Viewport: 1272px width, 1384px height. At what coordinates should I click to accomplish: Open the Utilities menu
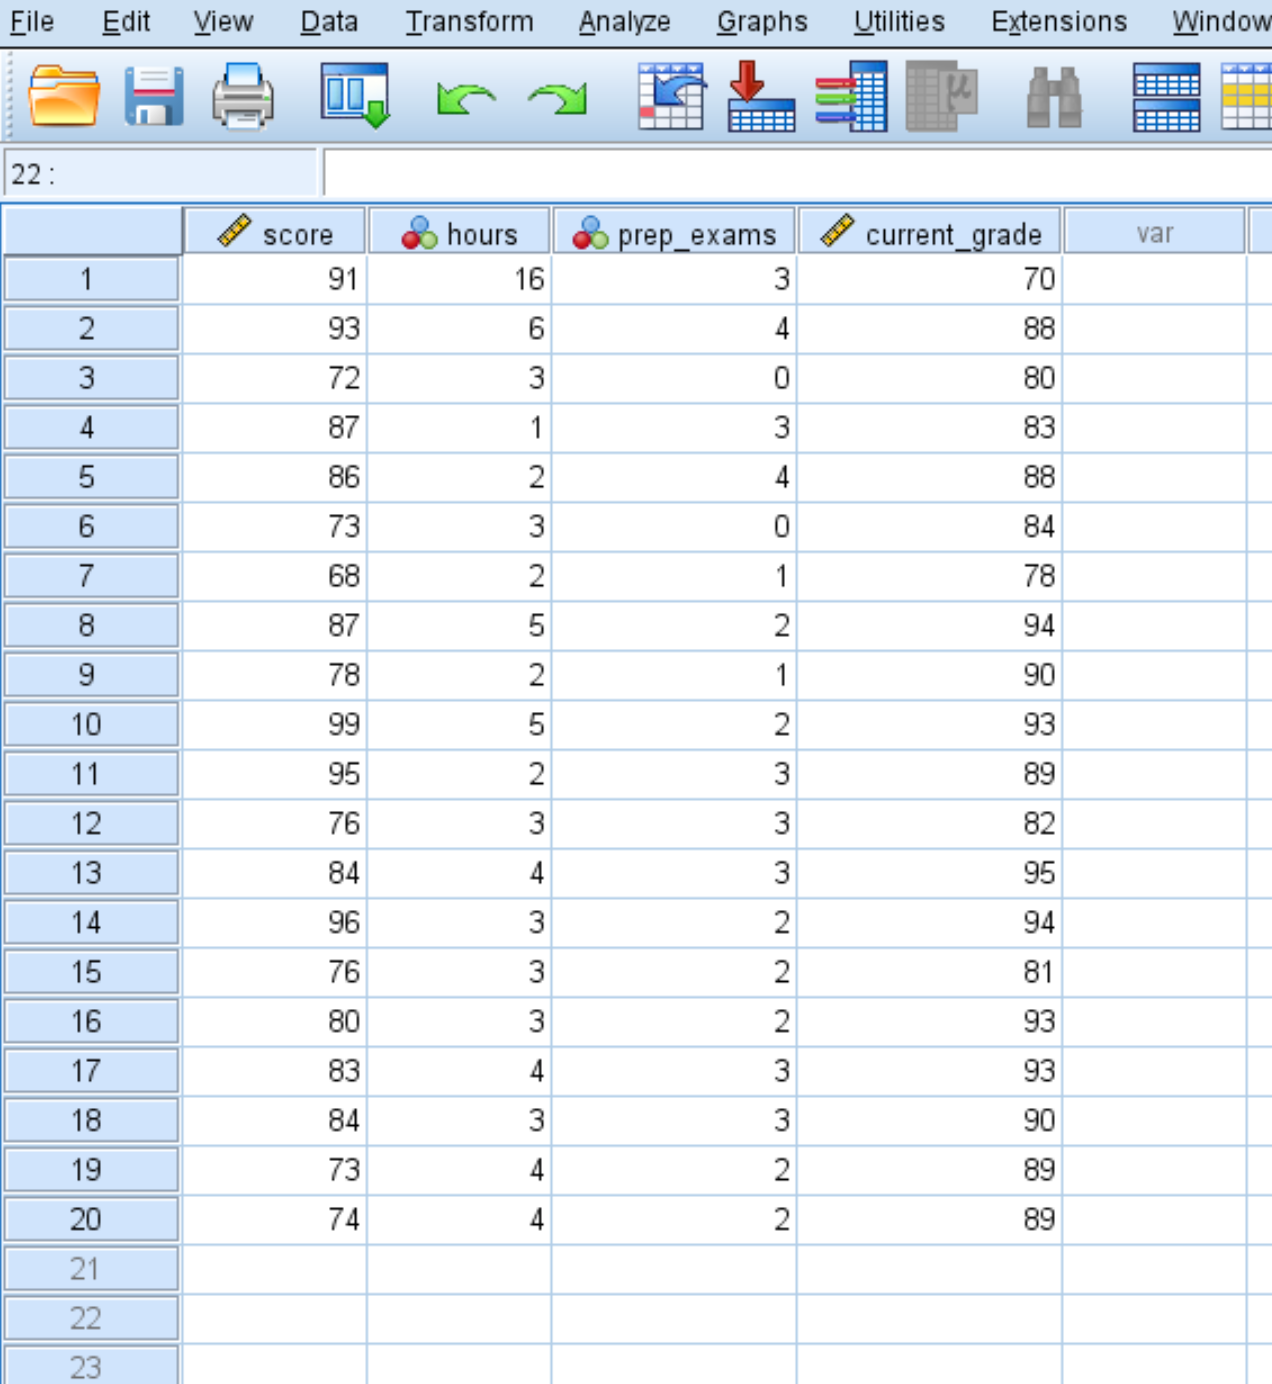[899, 21]
